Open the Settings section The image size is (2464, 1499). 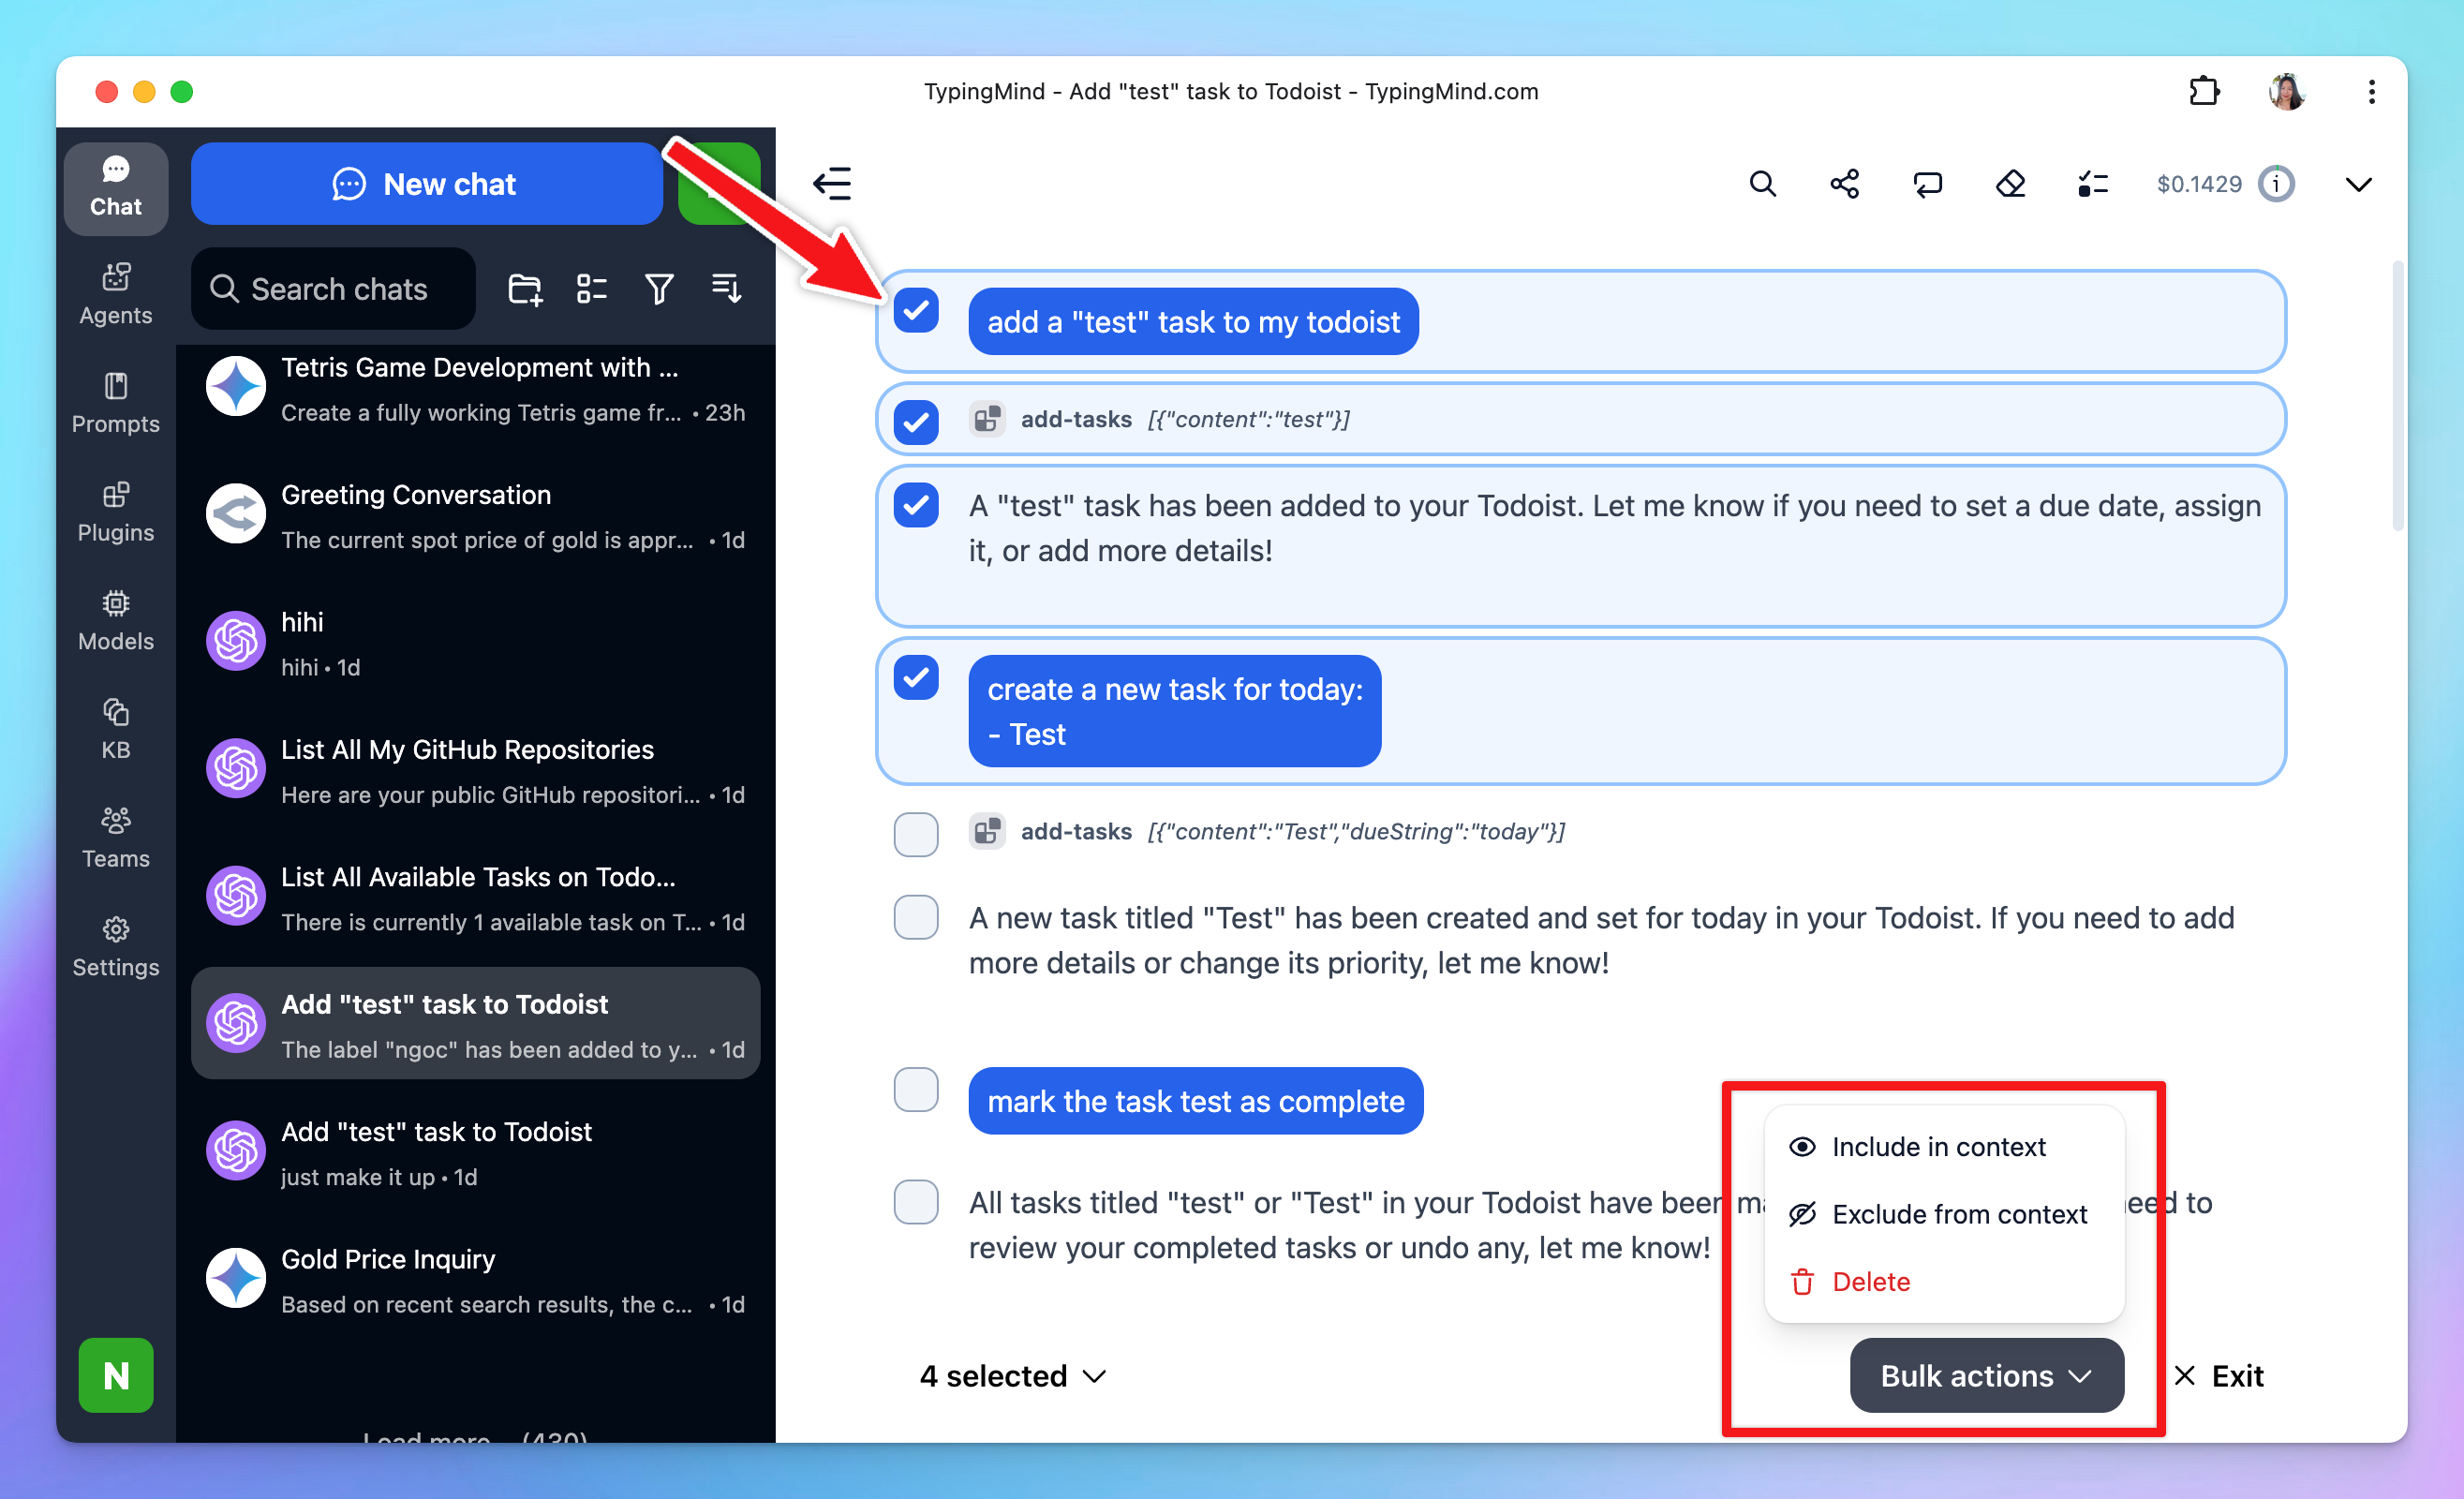[116, 947]
